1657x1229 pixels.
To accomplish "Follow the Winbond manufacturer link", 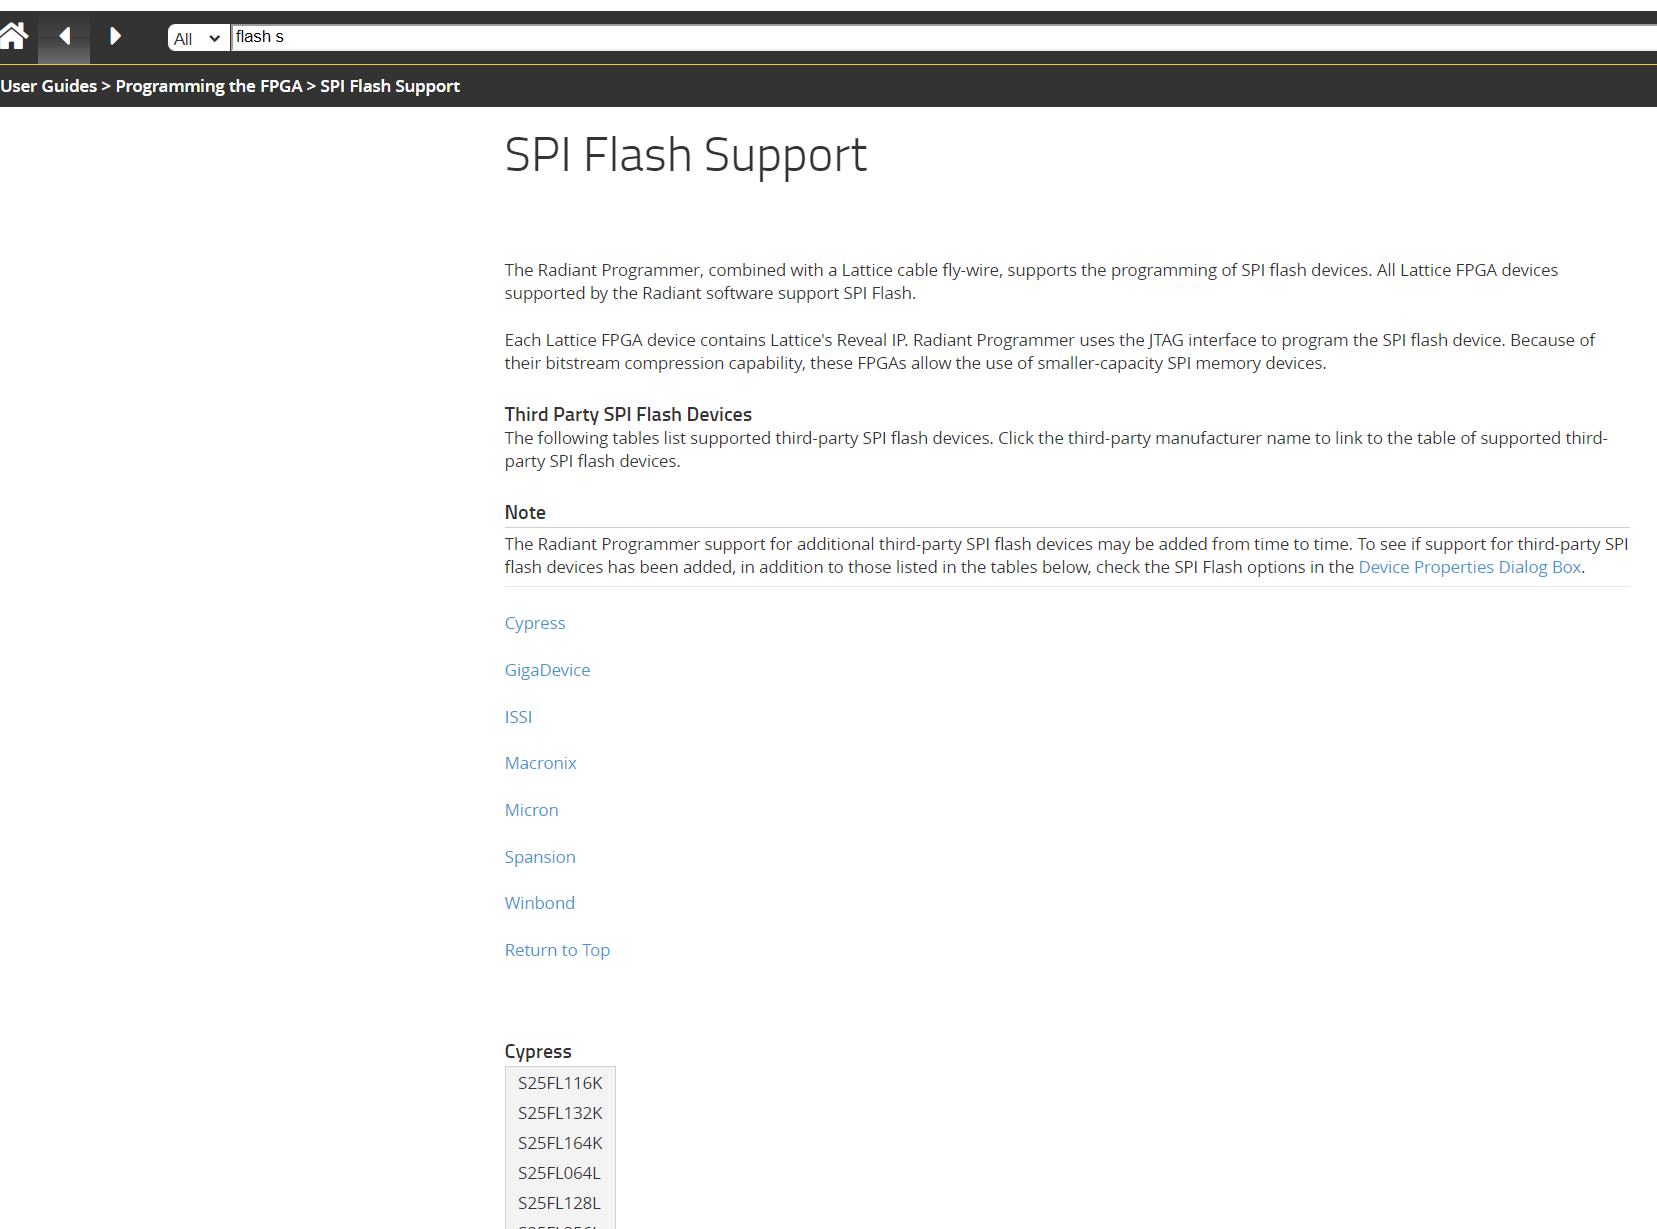I will pos(539,903).
